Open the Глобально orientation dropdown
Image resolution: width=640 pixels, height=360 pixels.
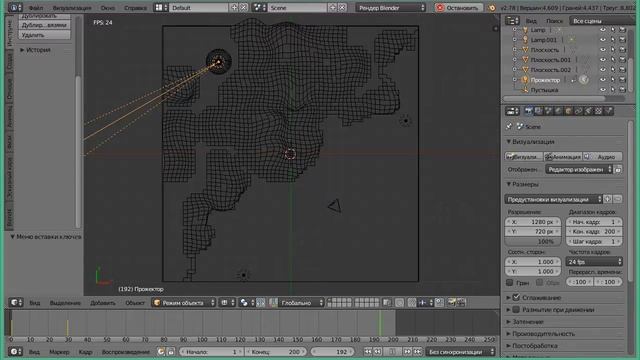[301, 303]
